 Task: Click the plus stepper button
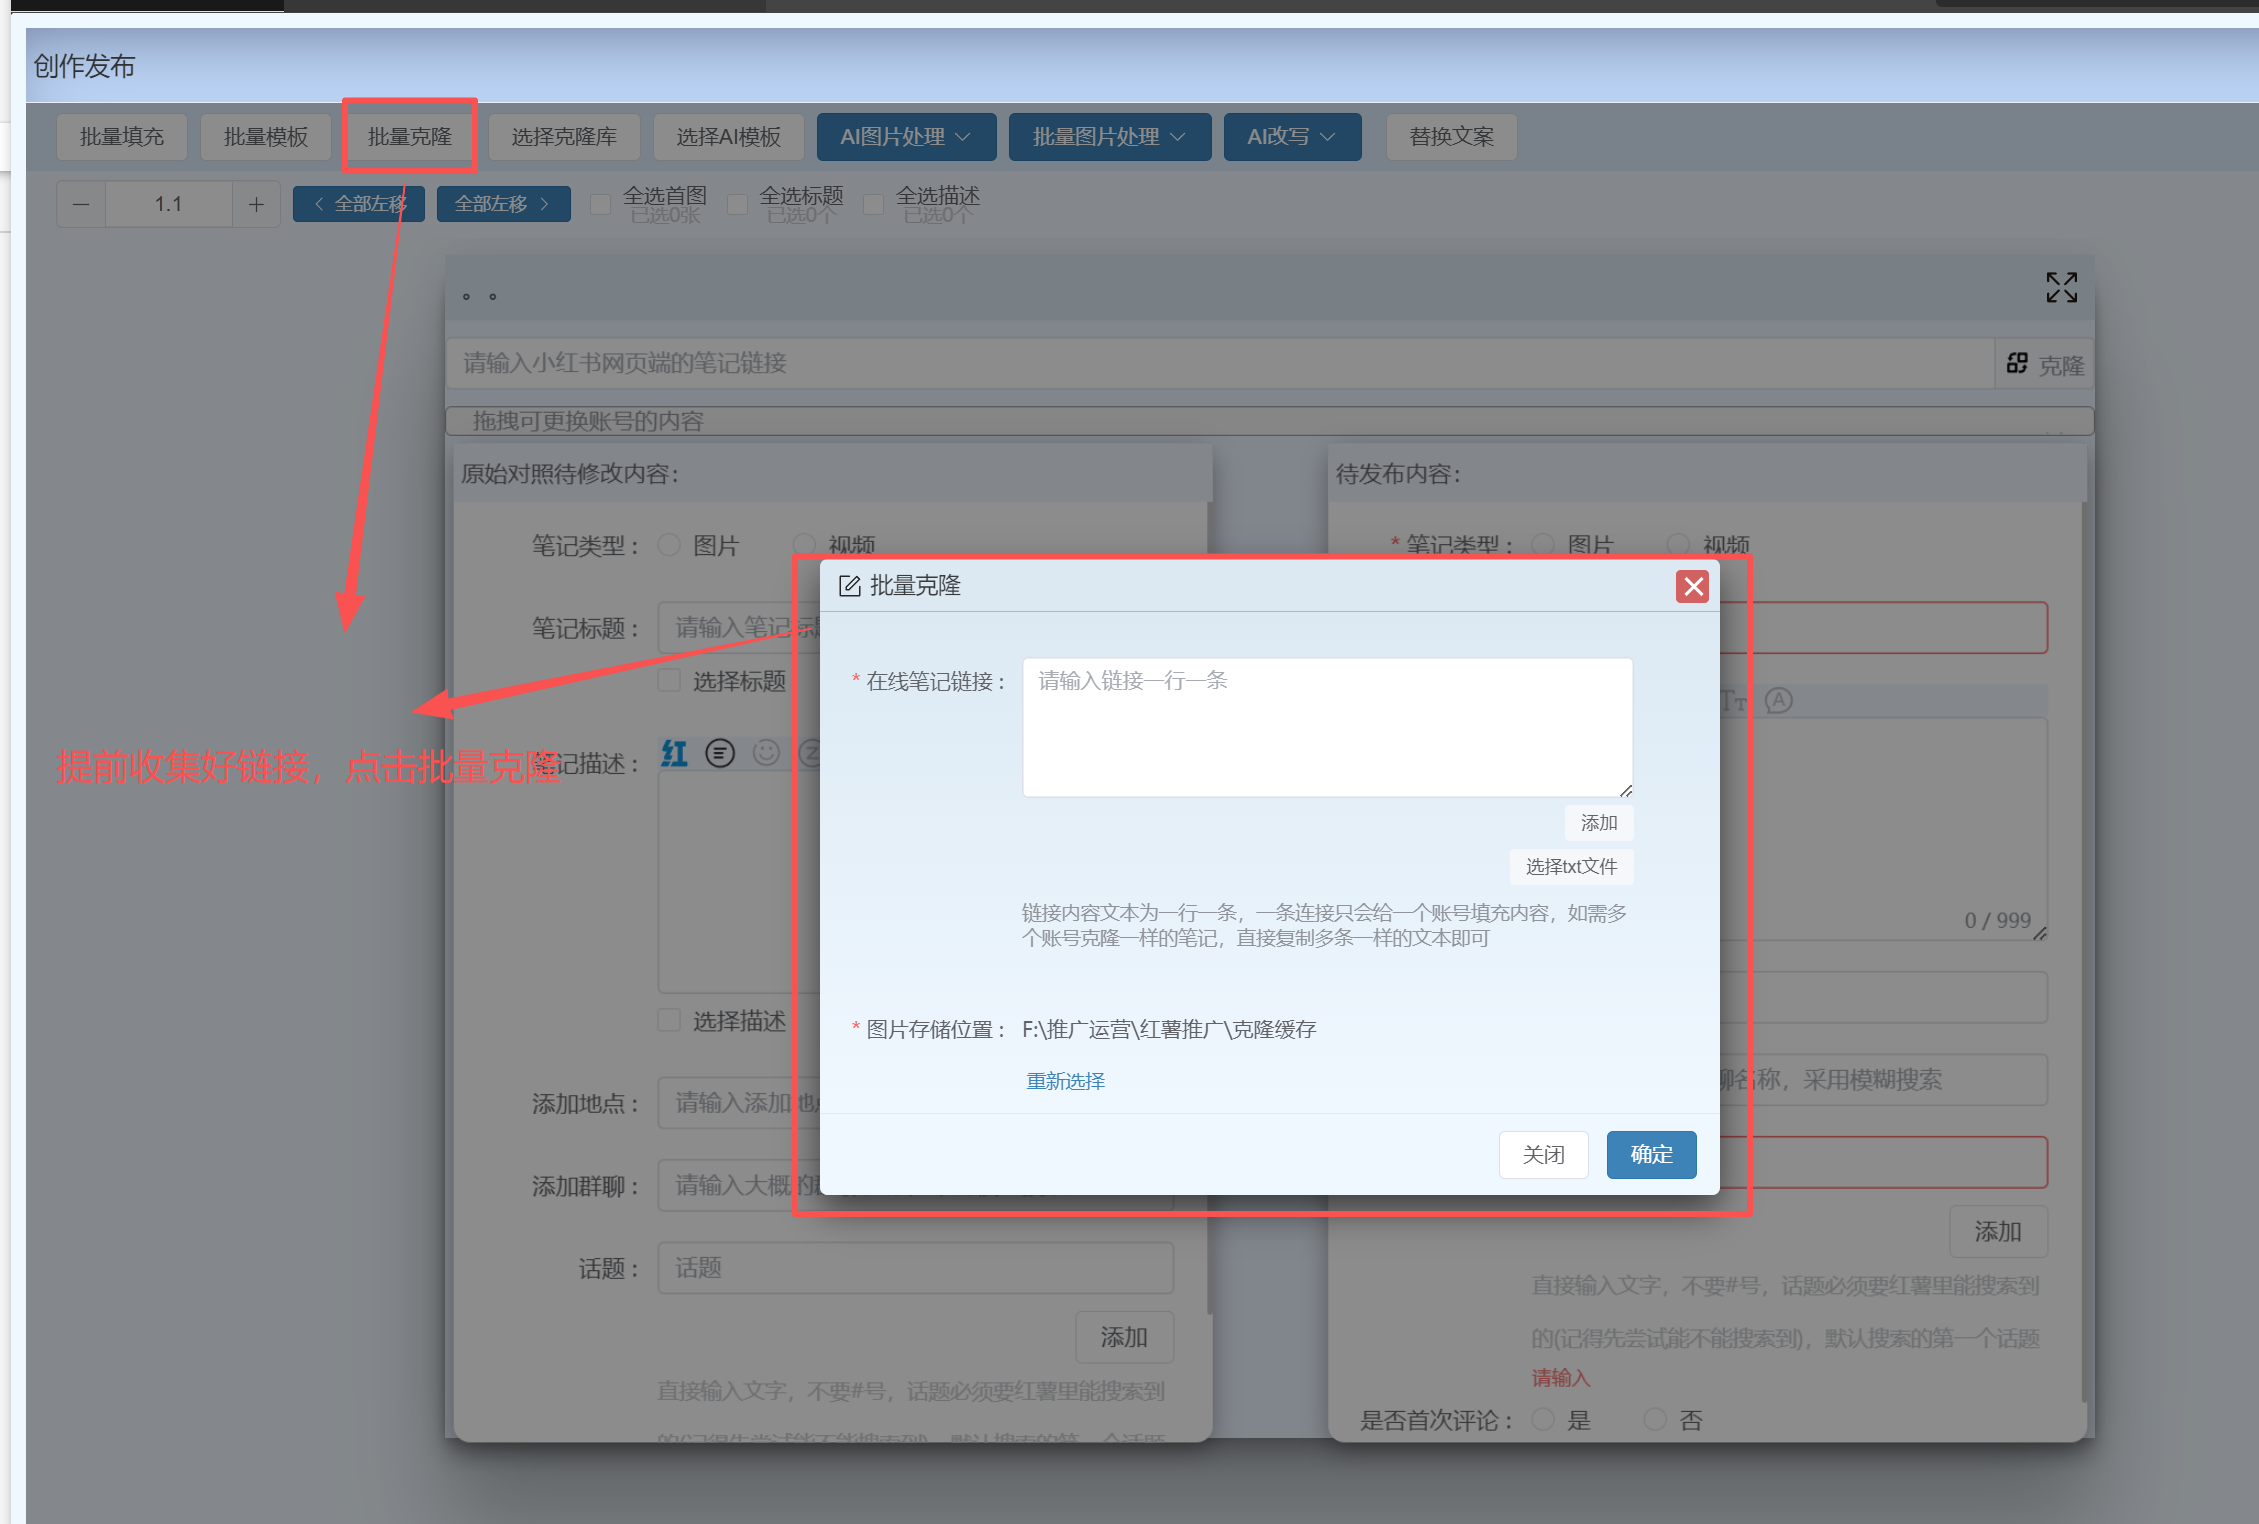point(256,205)
